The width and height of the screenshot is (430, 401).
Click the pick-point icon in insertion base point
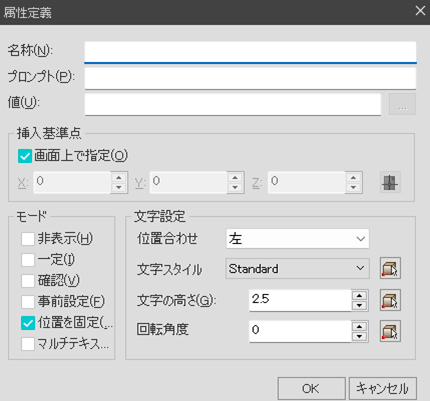pos(390,182)
